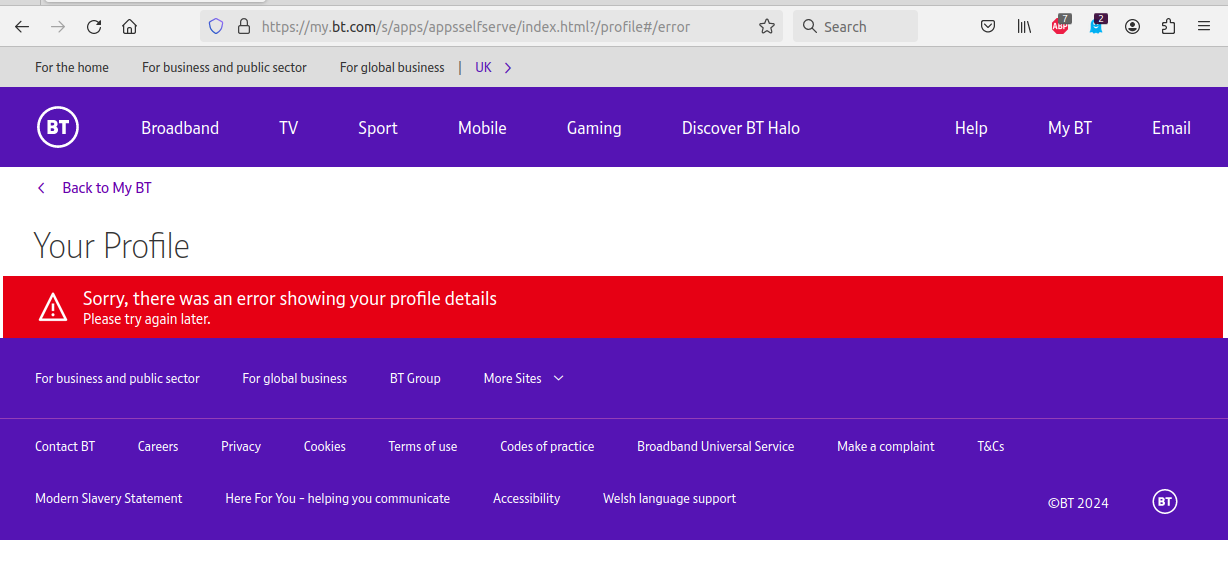1228x577 pixels.
Task: Open Privacy footer link
Action: tap(241, 446)
